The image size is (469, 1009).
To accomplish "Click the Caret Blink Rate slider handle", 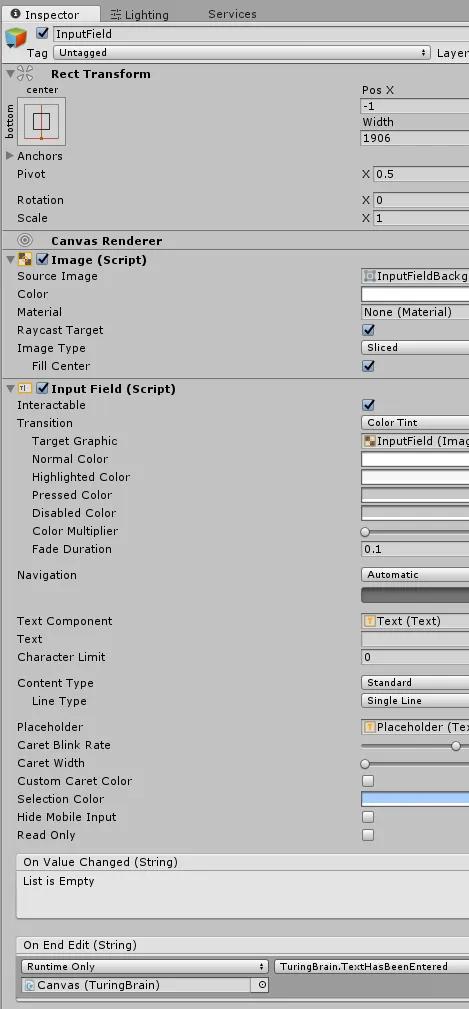I will (456, 746).
